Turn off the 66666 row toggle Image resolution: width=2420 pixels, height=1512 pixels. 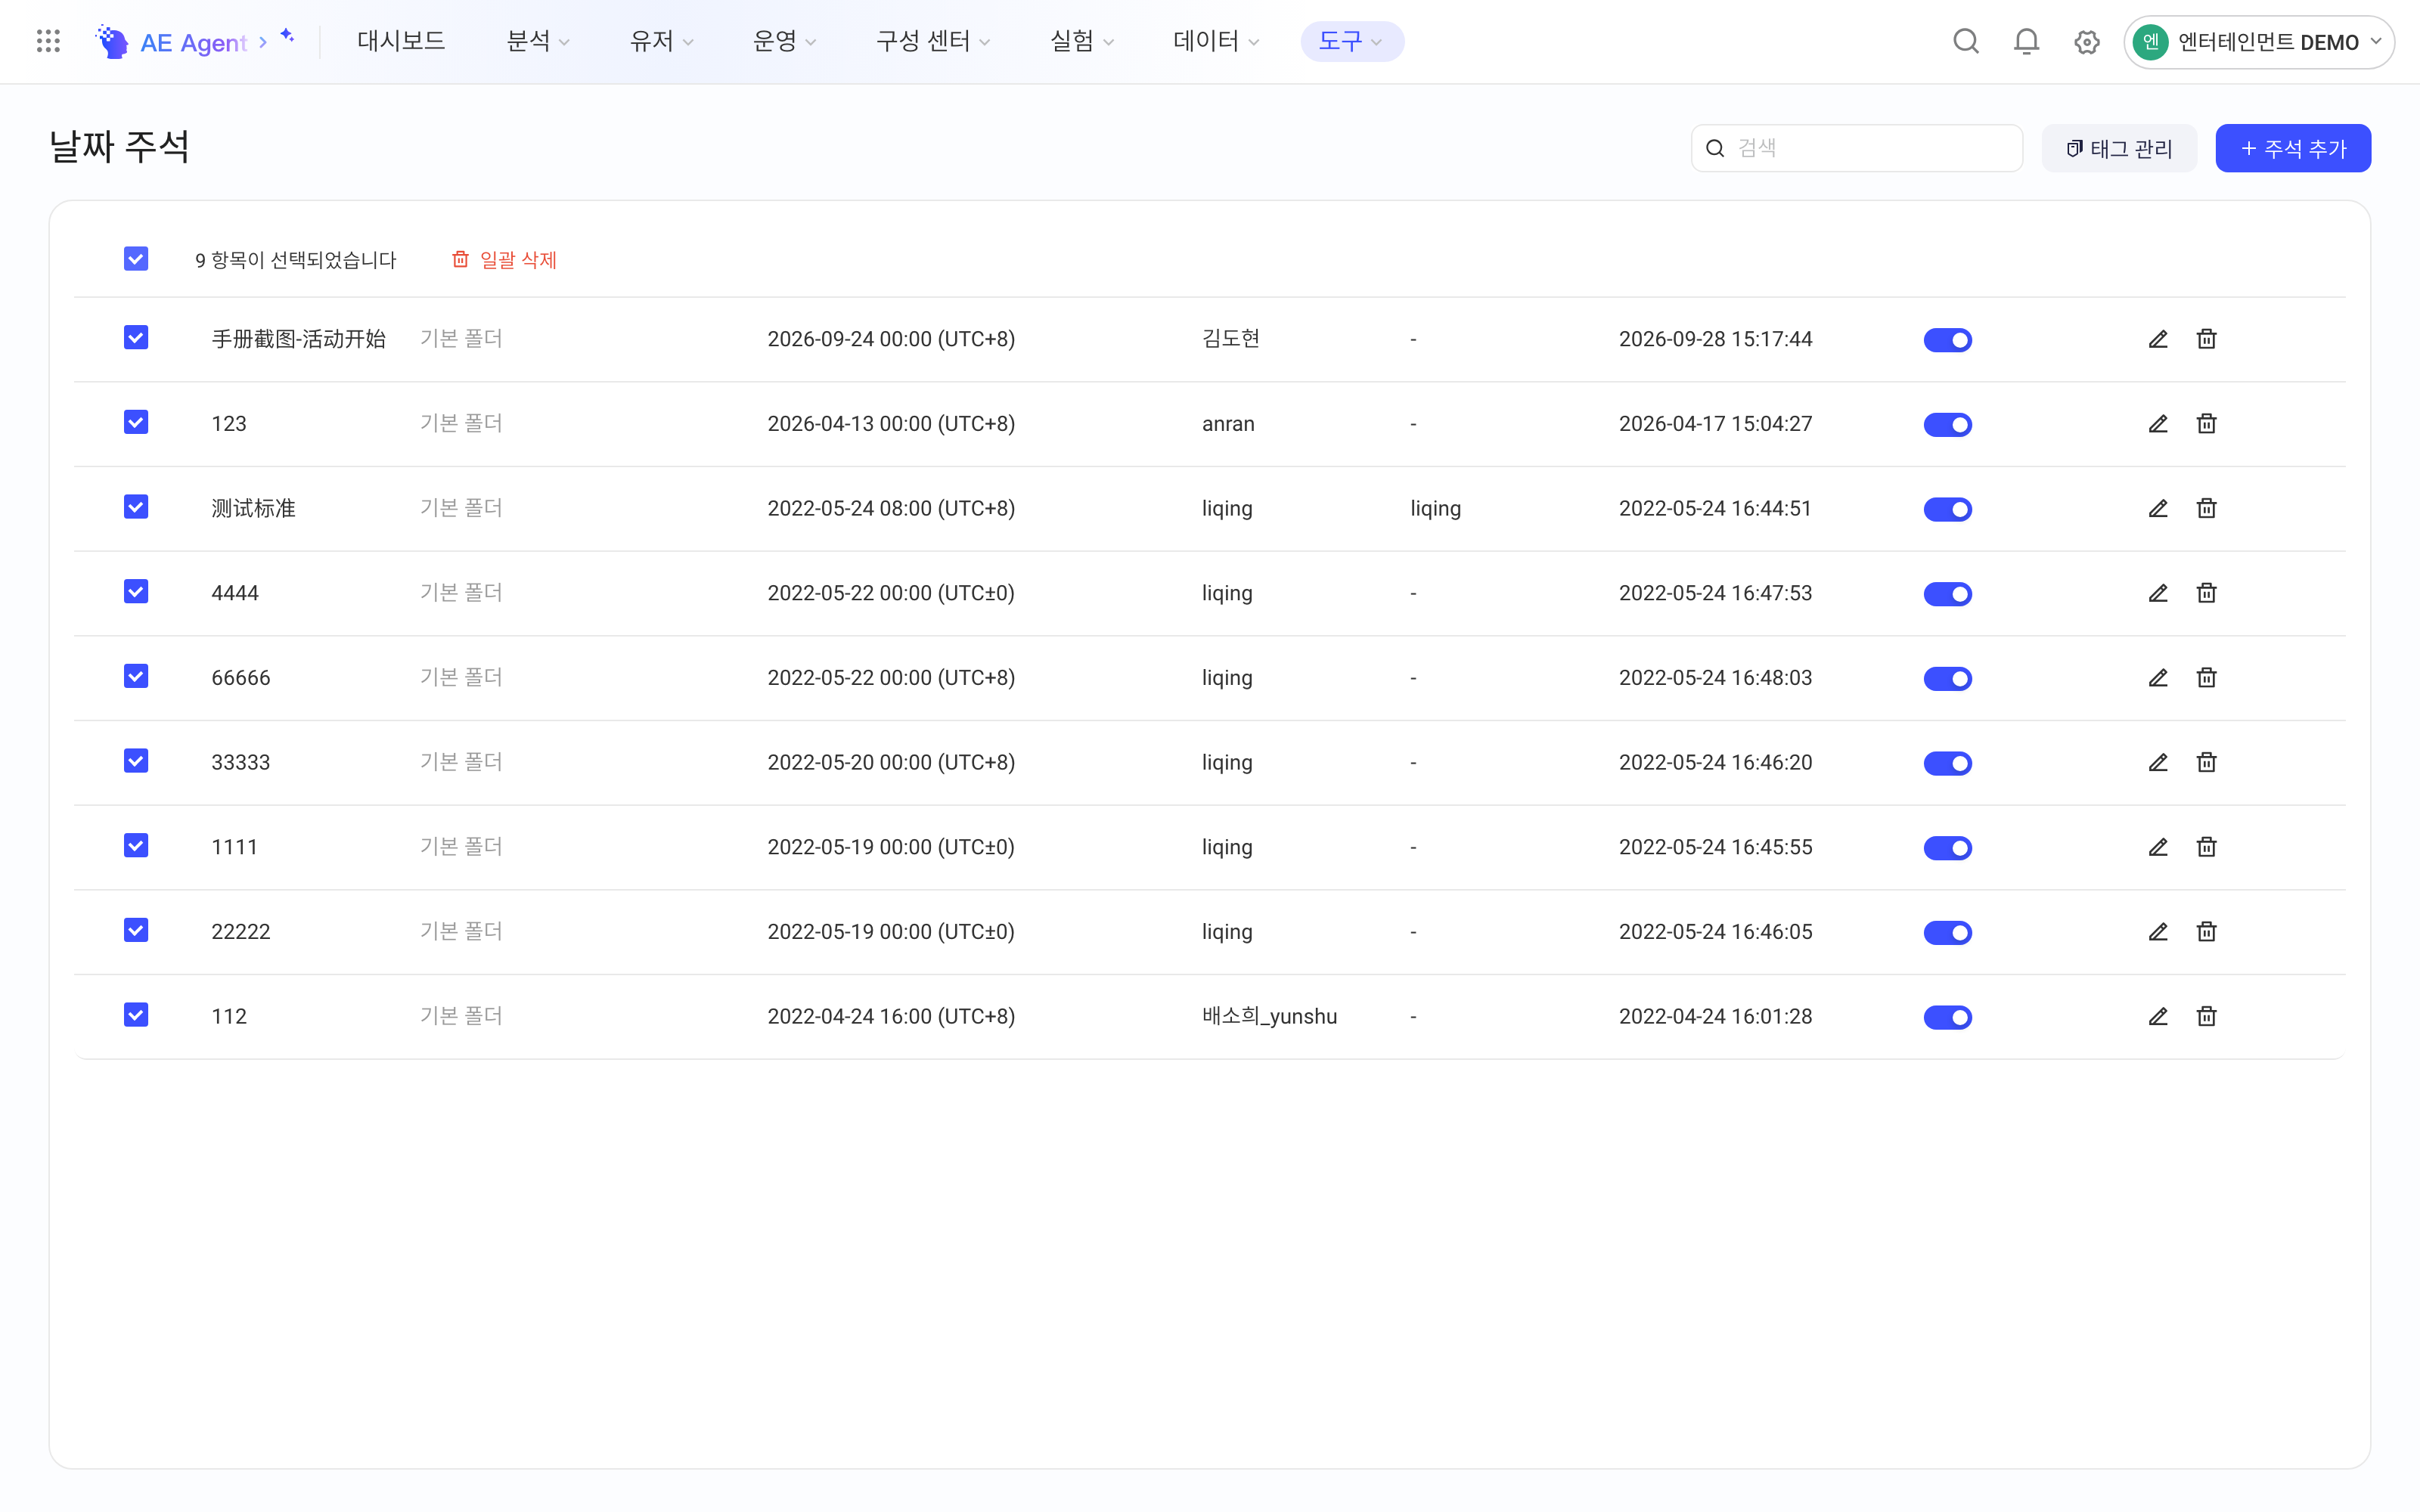pos(1947,679)
